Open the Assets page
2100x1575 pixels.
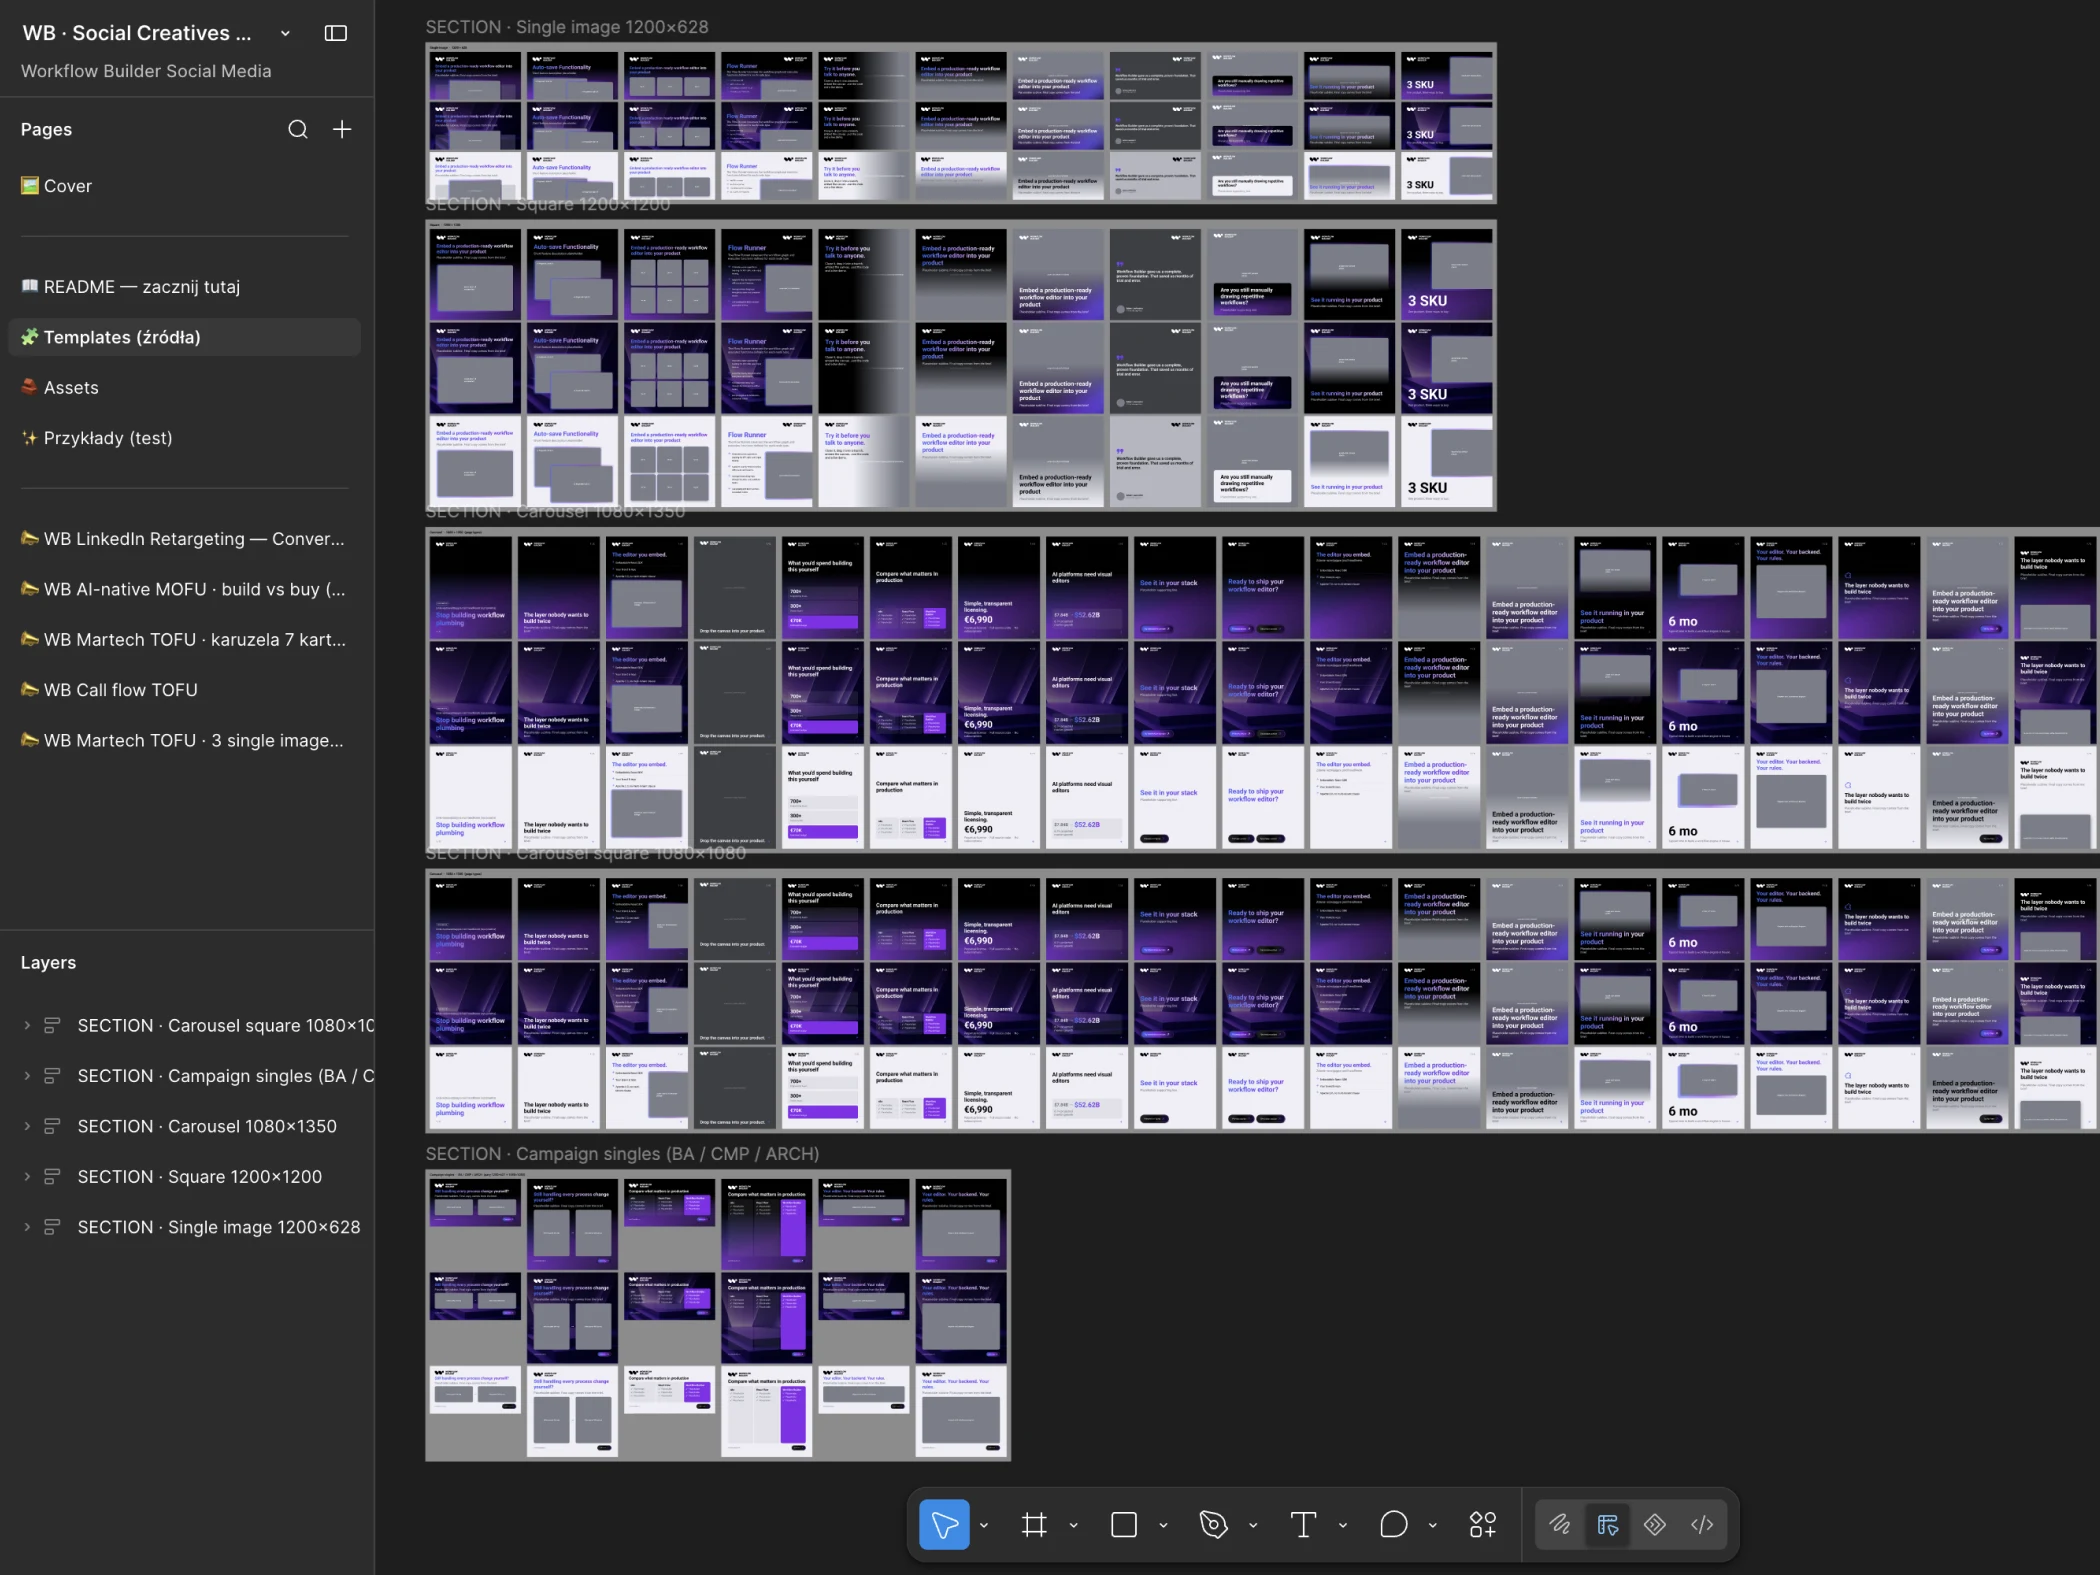(x=184, y=388)
